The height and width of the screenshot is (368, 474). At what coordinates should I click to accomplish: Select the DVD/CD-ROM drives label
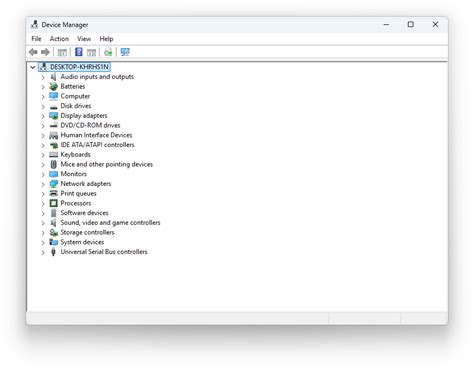tap(90, 125)
